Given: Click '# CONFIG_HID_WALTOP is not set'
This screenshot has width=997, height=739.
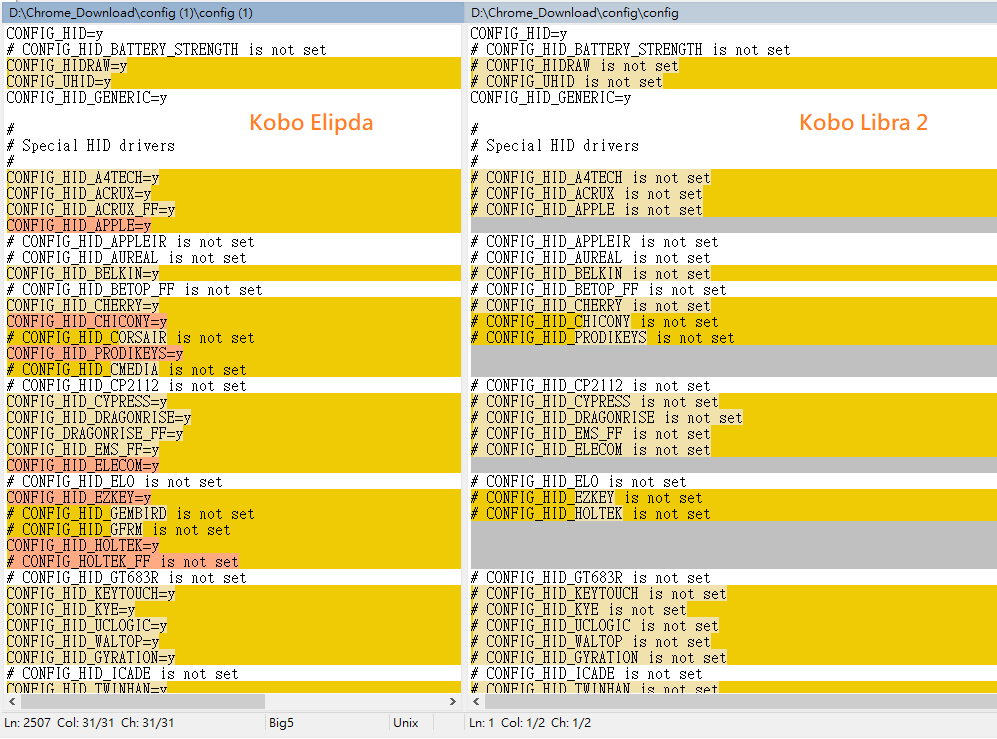Looking at the screenshot, I should [591, 642].
